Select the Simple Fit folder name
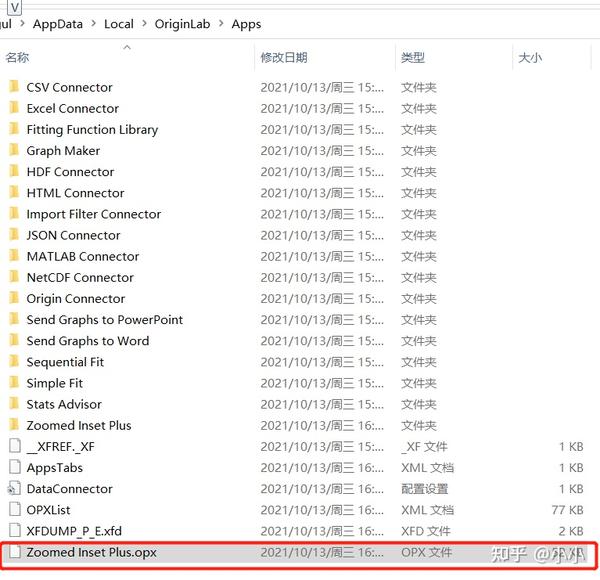Viewport: 600px width, 580px height. pos(54,383)
